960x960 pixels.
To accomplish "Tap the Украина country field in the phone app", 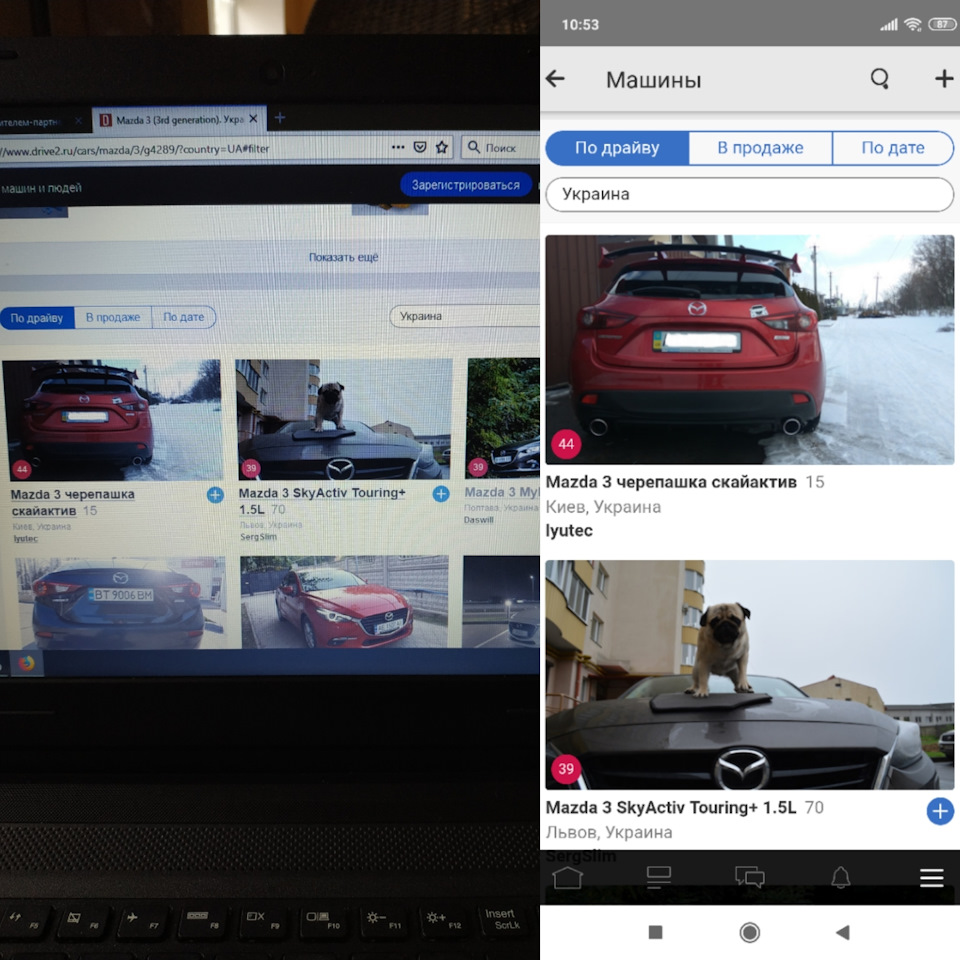I will tap(749, 194).
